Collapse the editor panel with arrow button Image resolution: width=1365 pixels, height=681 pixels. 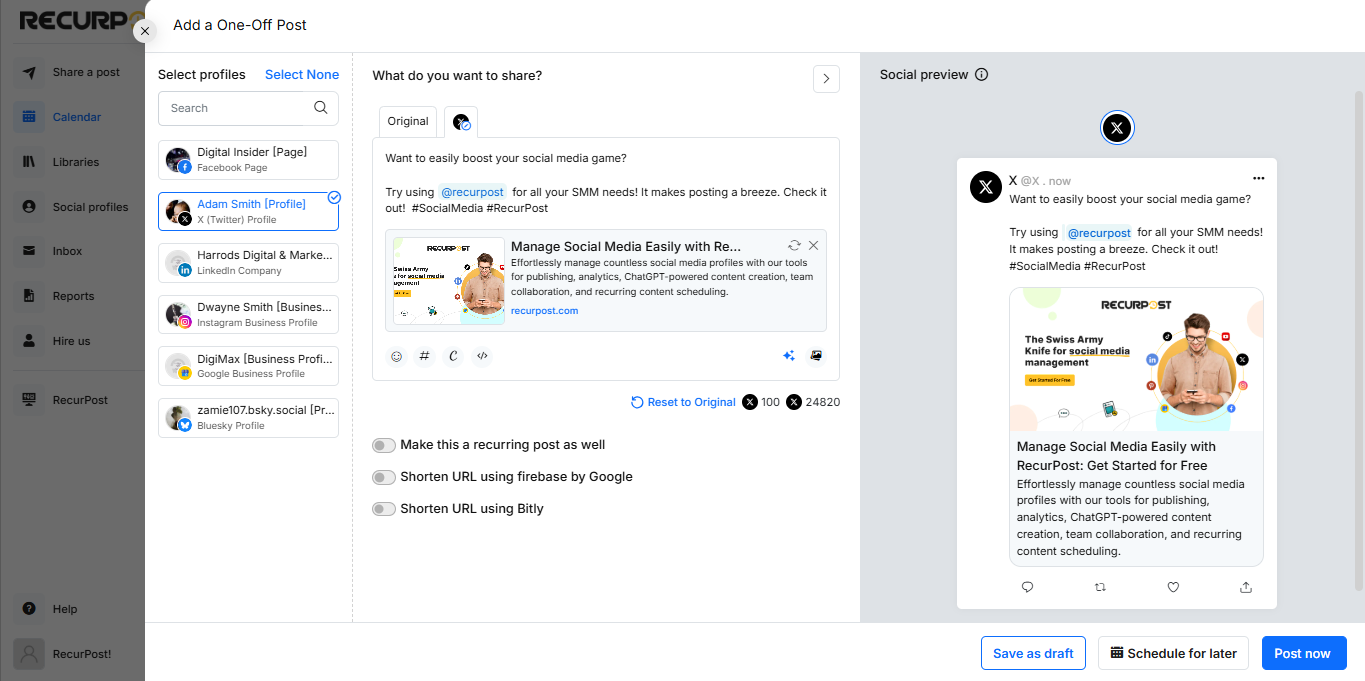826,79
